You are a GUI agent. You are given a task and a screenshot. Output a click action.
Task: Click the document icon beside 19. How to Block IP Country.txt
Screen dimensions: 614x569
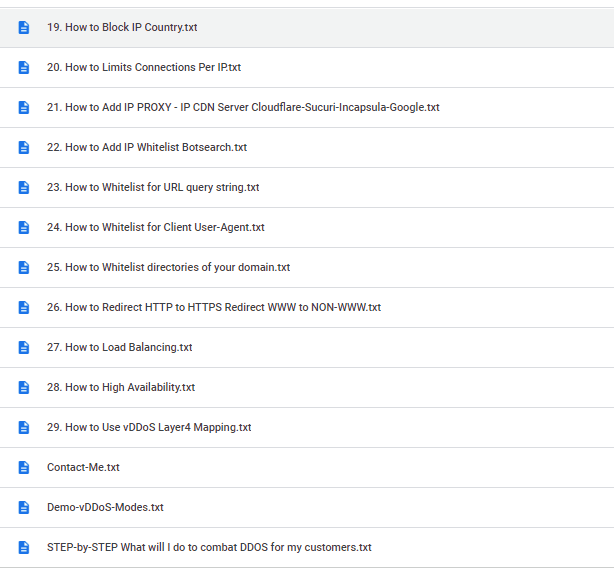24,28
